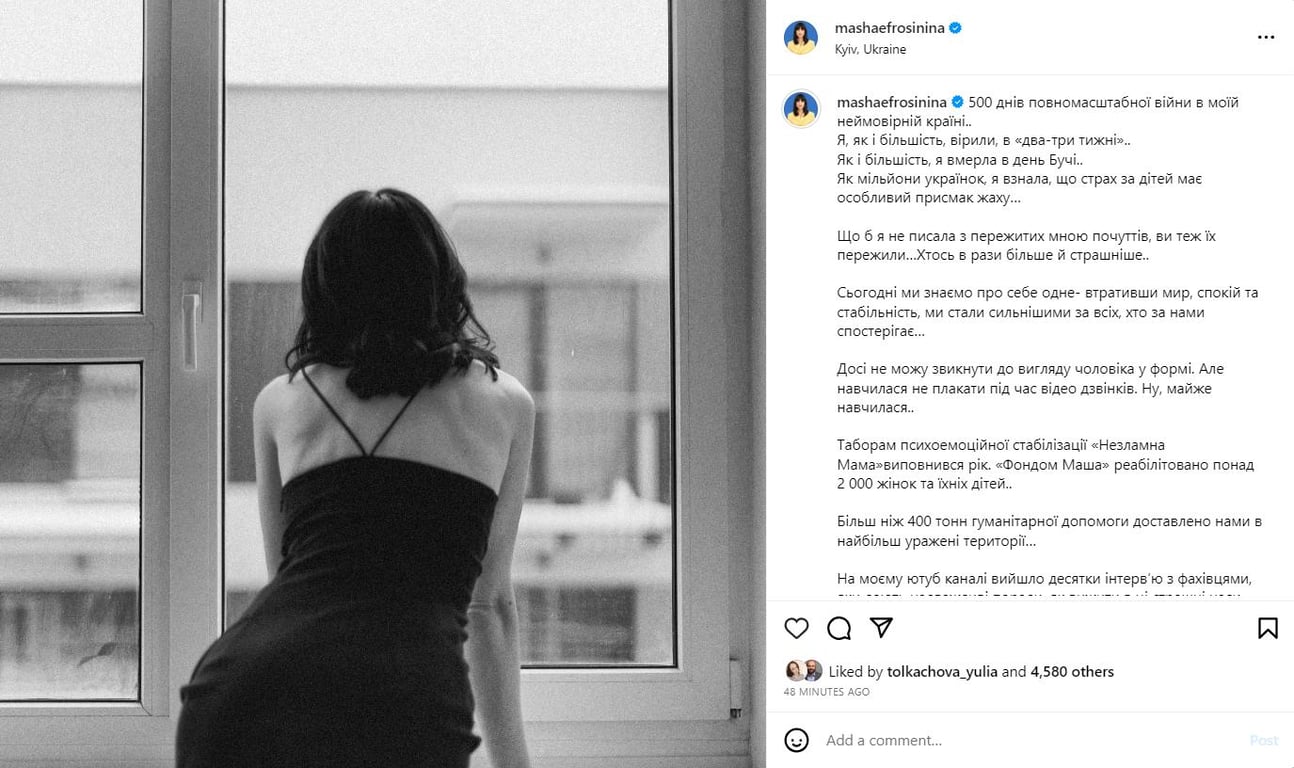
Task: Click the Post comment button
Action: pyautogui.click(x=1264, y=741)
